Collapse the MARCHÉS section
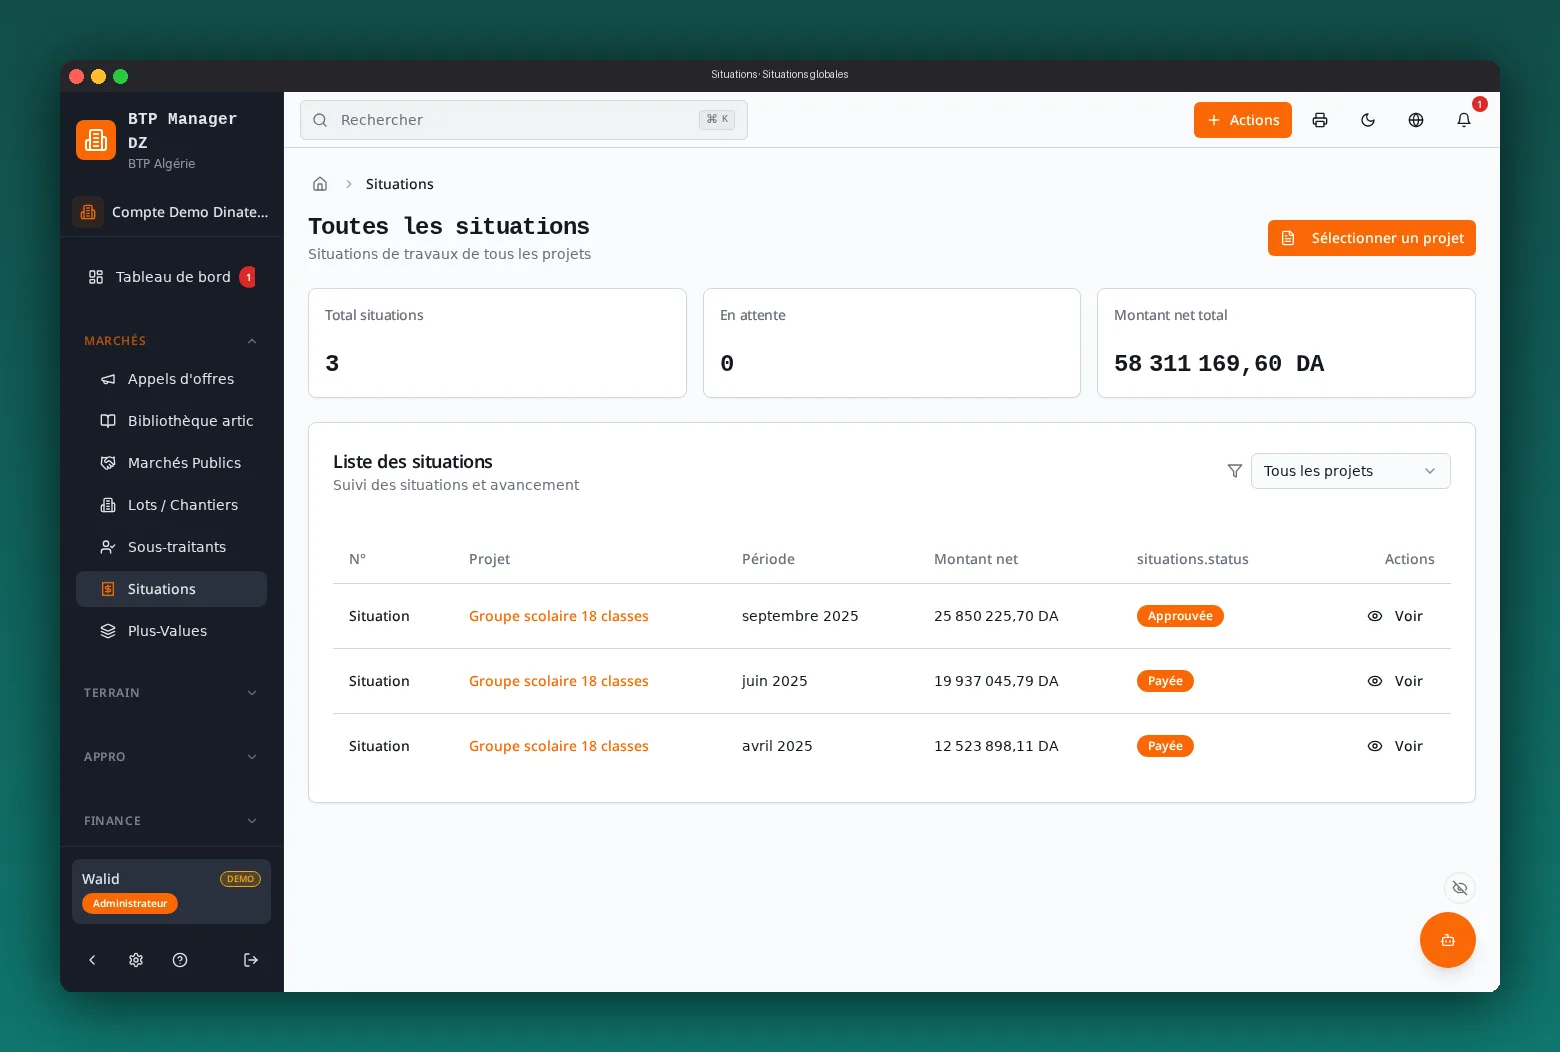The height and width of the screenshot is (1052, 1560). tap(171, 341)
